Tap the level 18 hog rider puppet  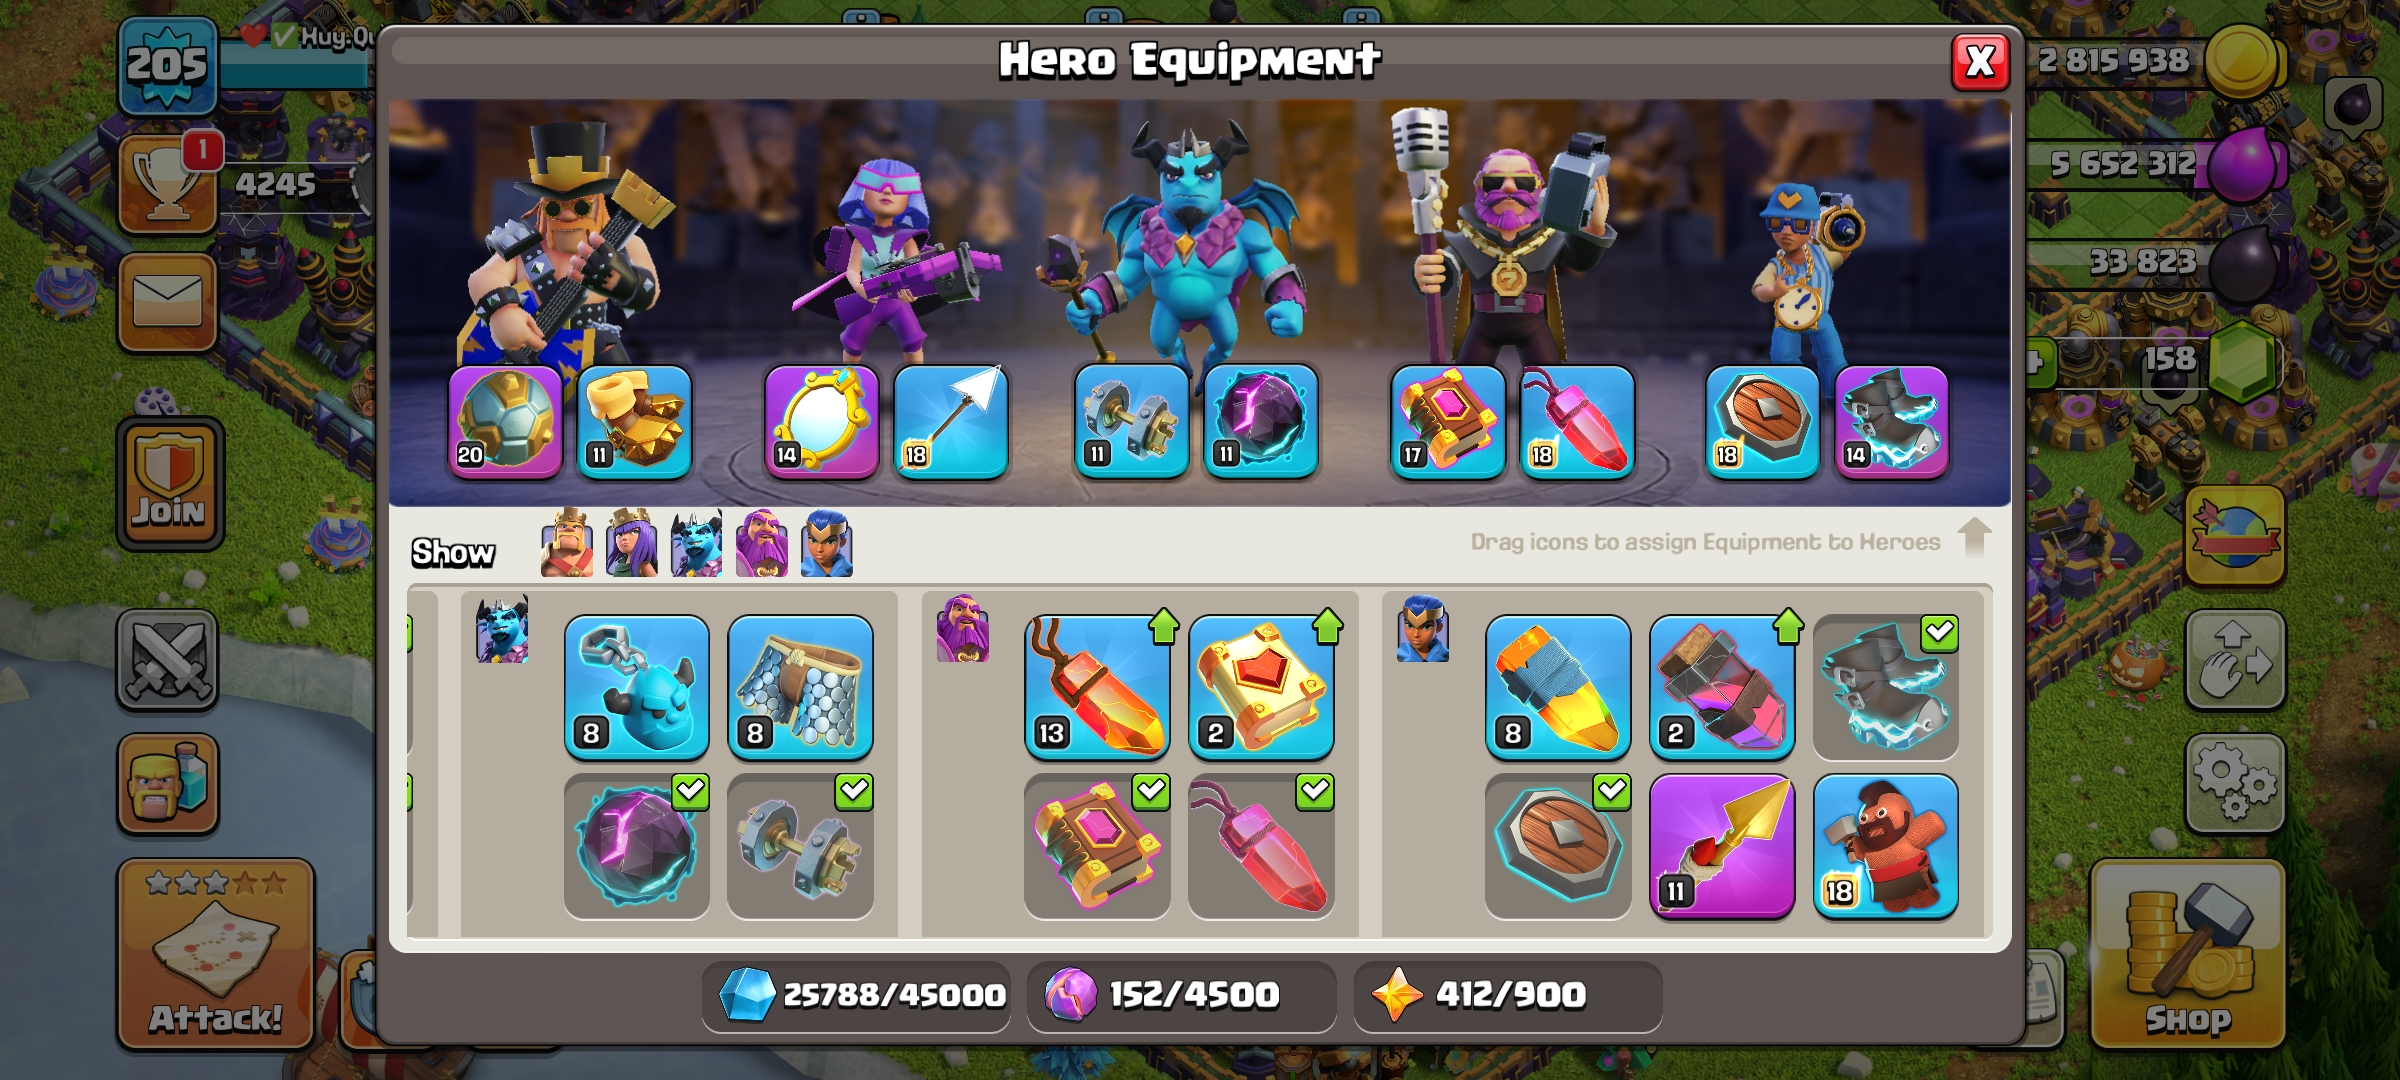point(1885,846)
